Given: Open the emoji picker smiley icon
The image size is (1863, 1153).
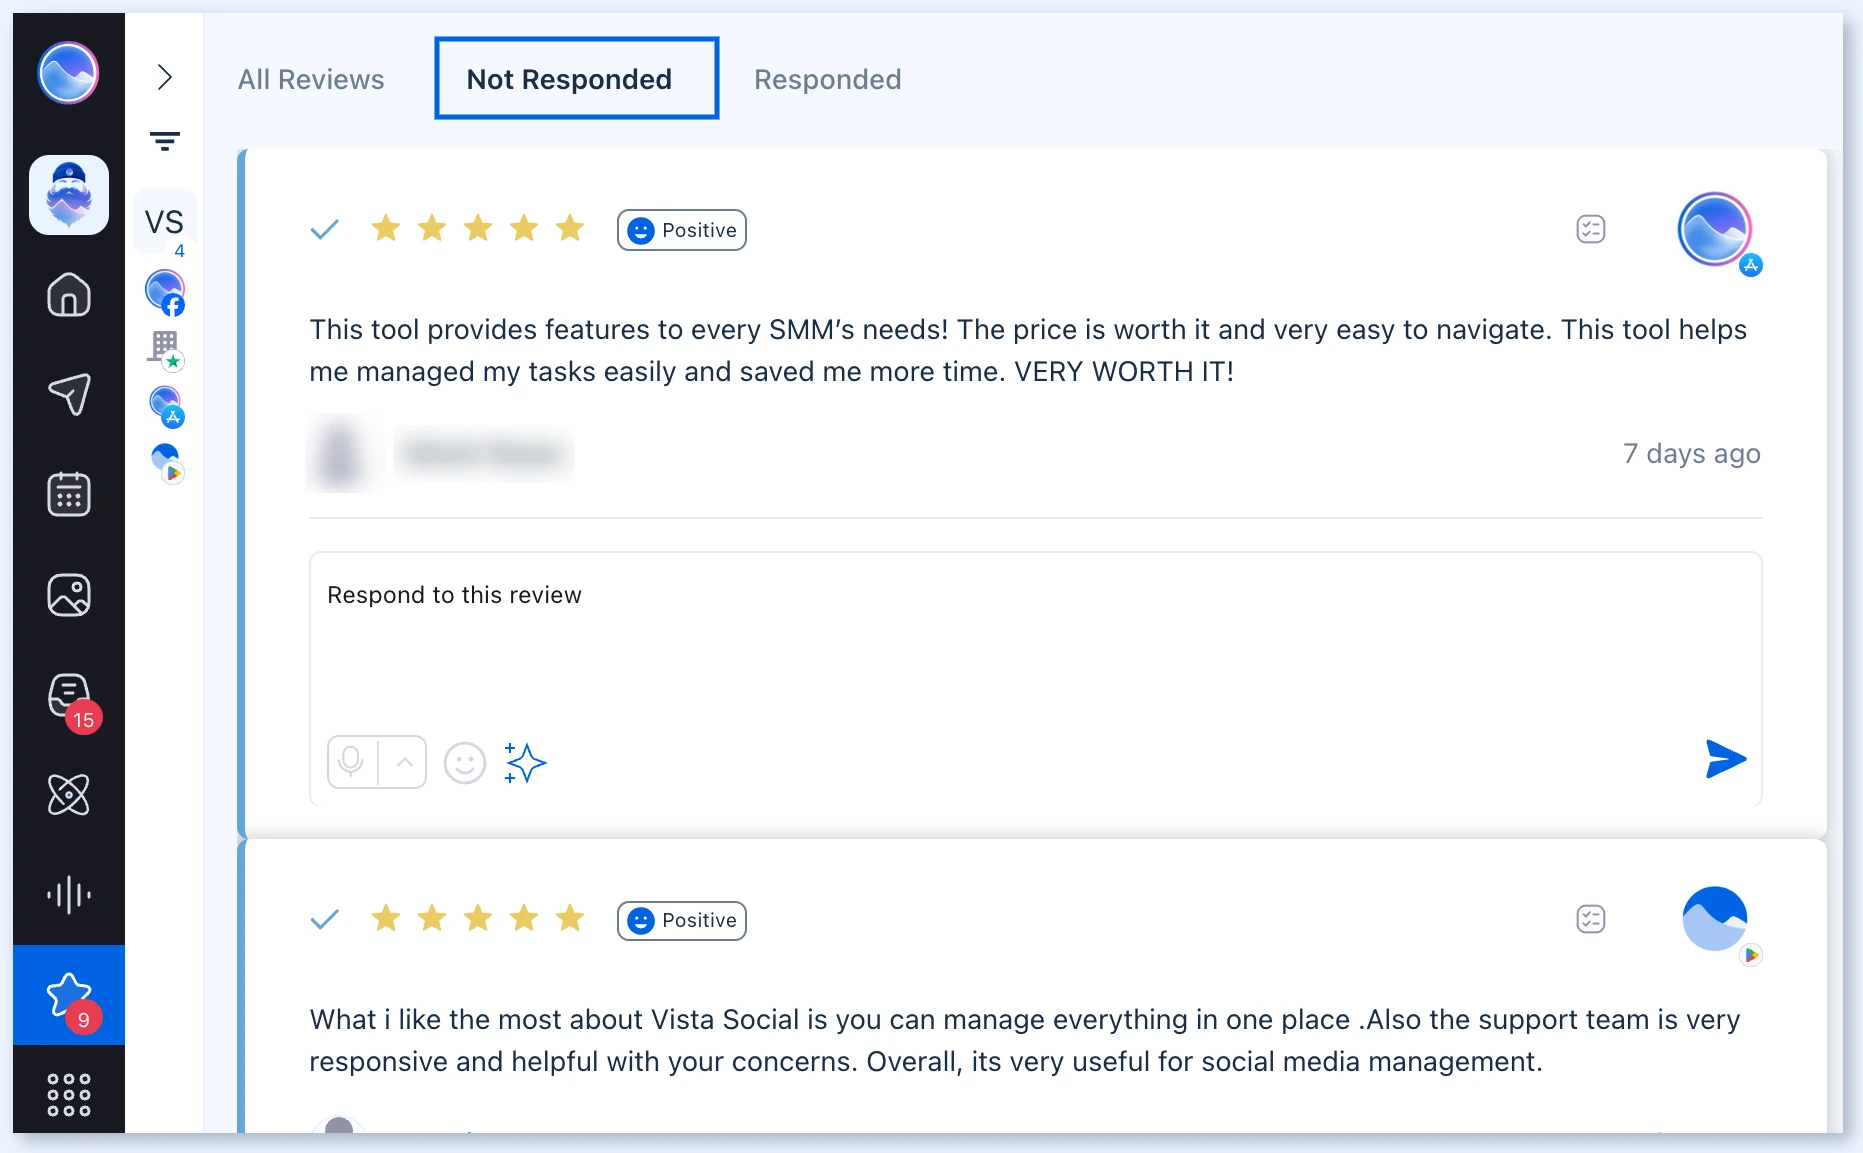Looking at the screenshot, I should click(x=465, y=763).
